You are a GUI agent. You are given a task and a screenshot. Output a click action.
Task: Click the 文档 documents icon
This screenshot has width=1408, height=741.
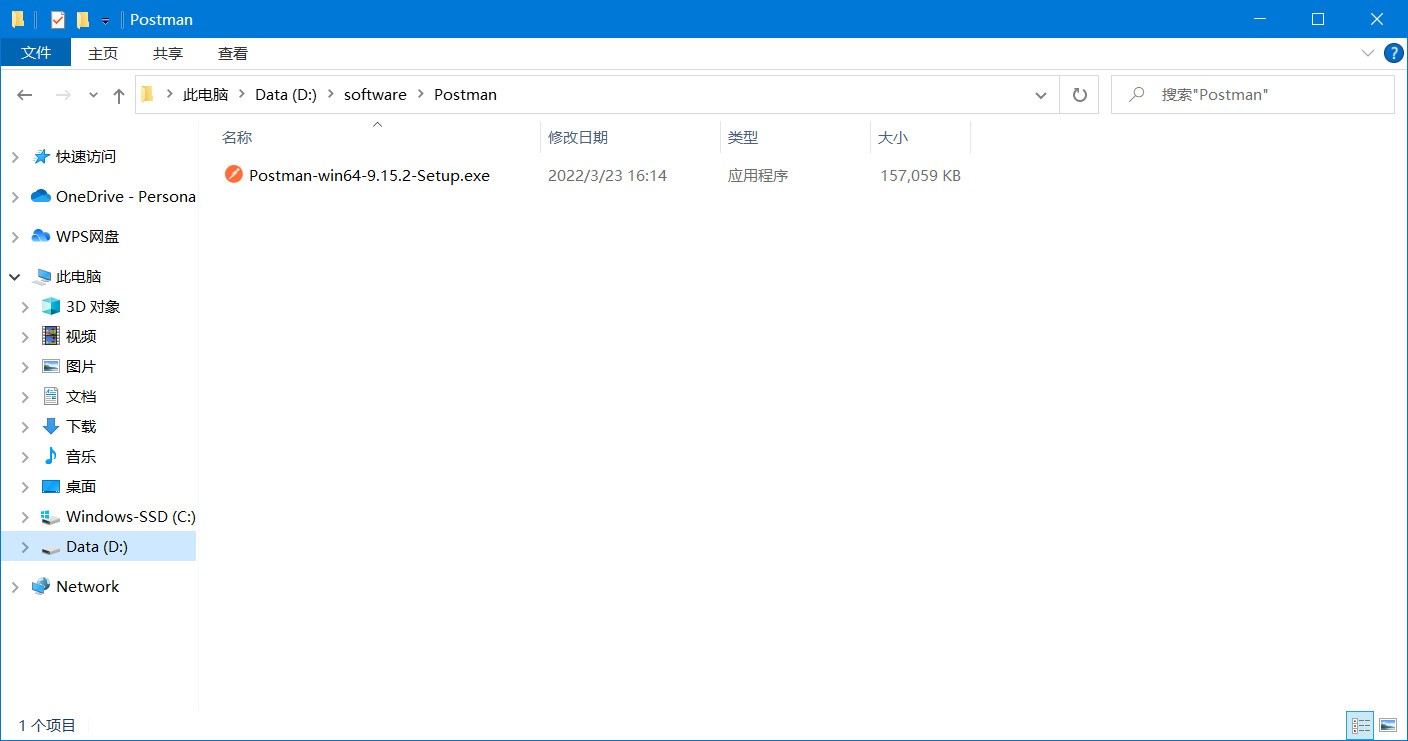point(51,396)
